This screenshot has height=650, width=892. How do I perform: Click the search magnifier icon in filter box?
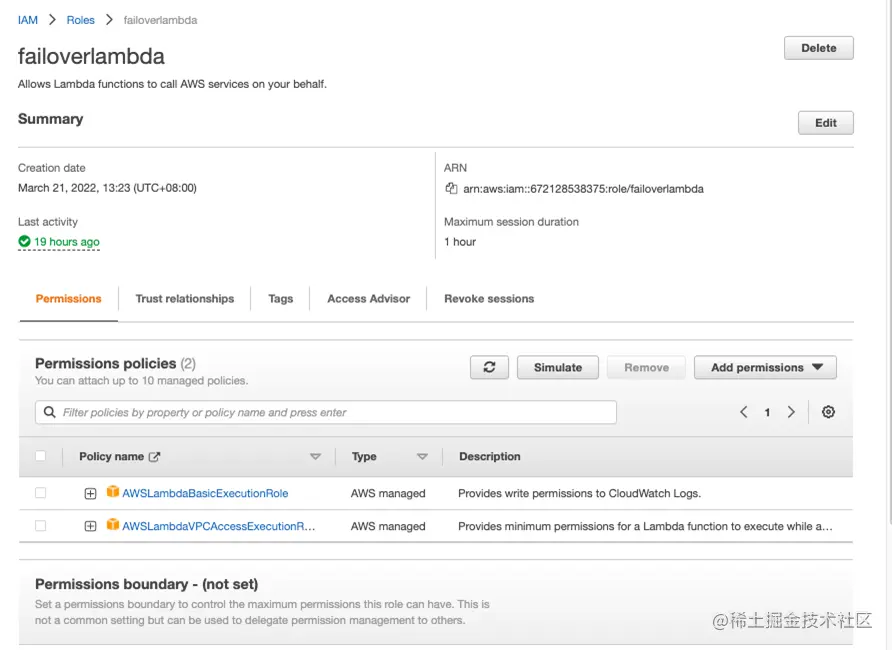click(x=49, y=412)
